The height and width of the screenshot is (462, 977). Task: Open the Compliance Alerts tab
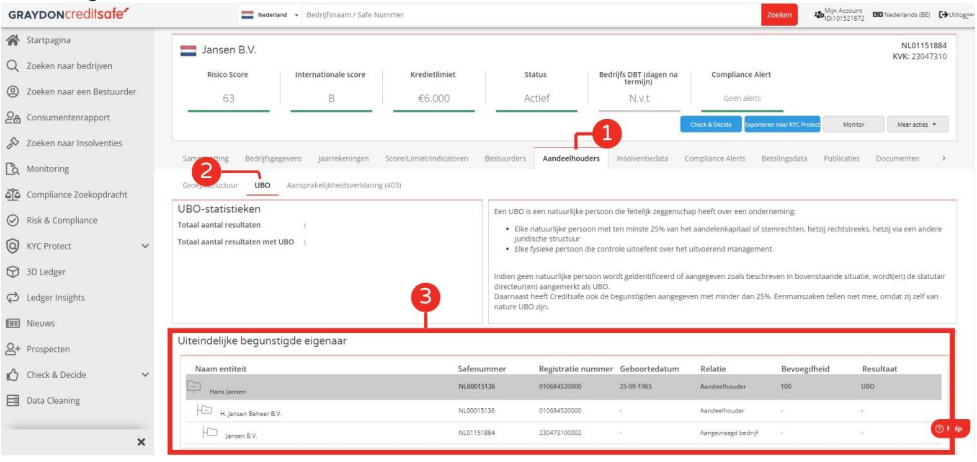tap(715, 158)
